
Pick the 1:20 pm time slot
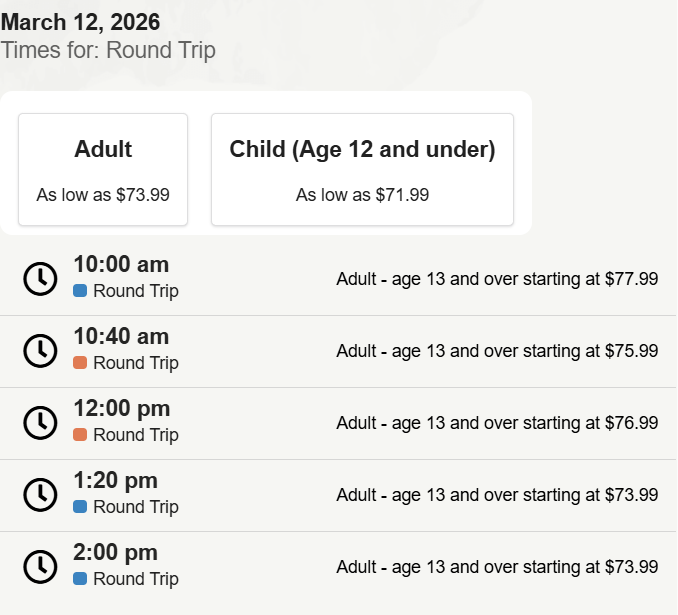coord(115,481)
